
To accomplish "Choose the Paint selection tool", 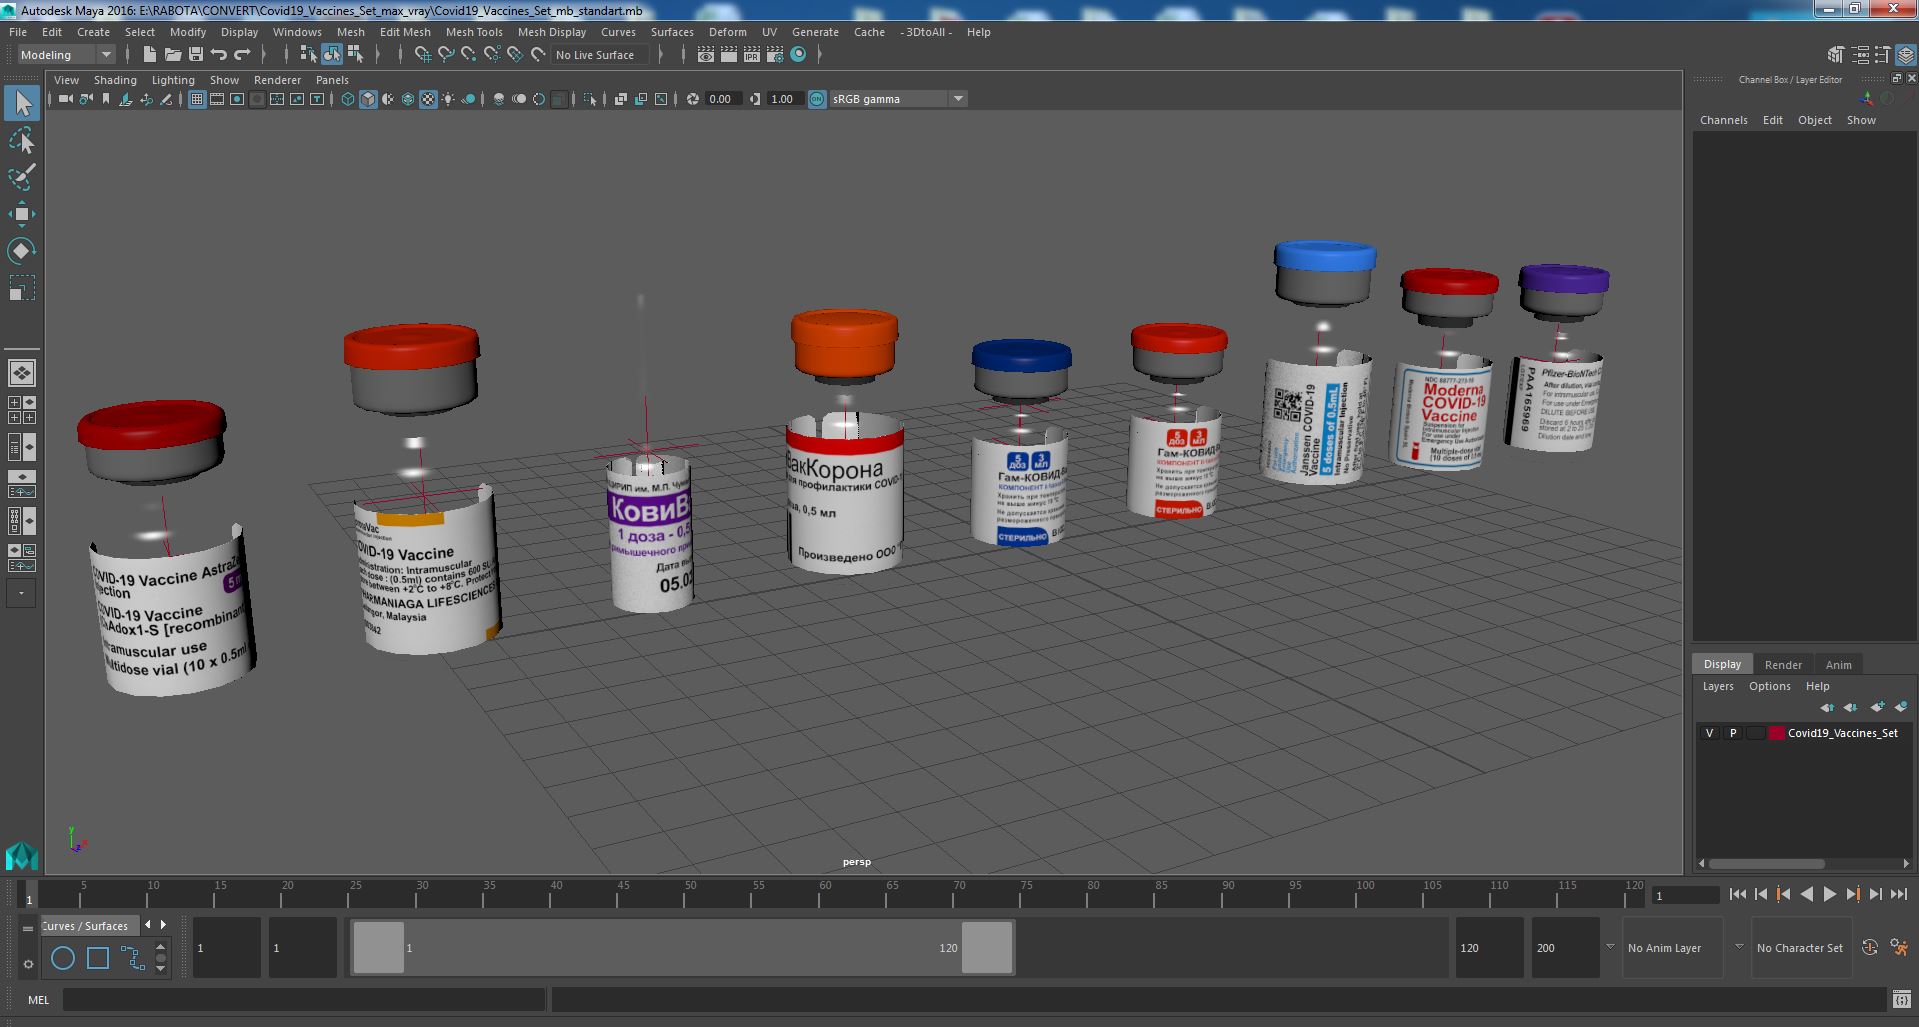I will click(22, 178).
